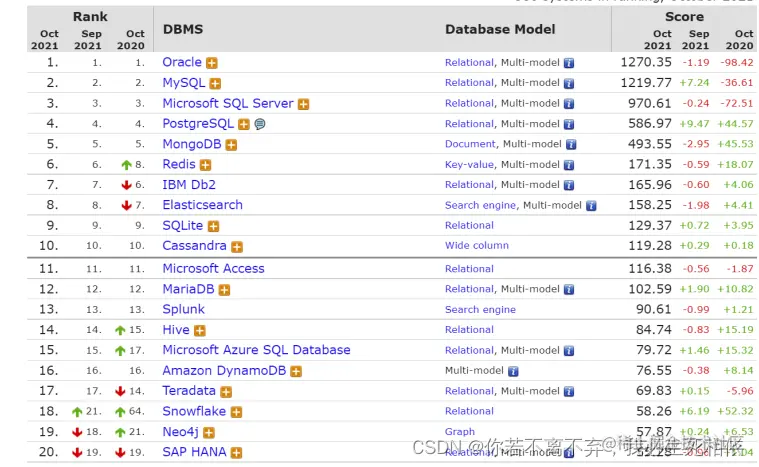Viewport: 759px width, 467px height.
Task: Click the plus icon next to Hive
Action: coord(200,331)
